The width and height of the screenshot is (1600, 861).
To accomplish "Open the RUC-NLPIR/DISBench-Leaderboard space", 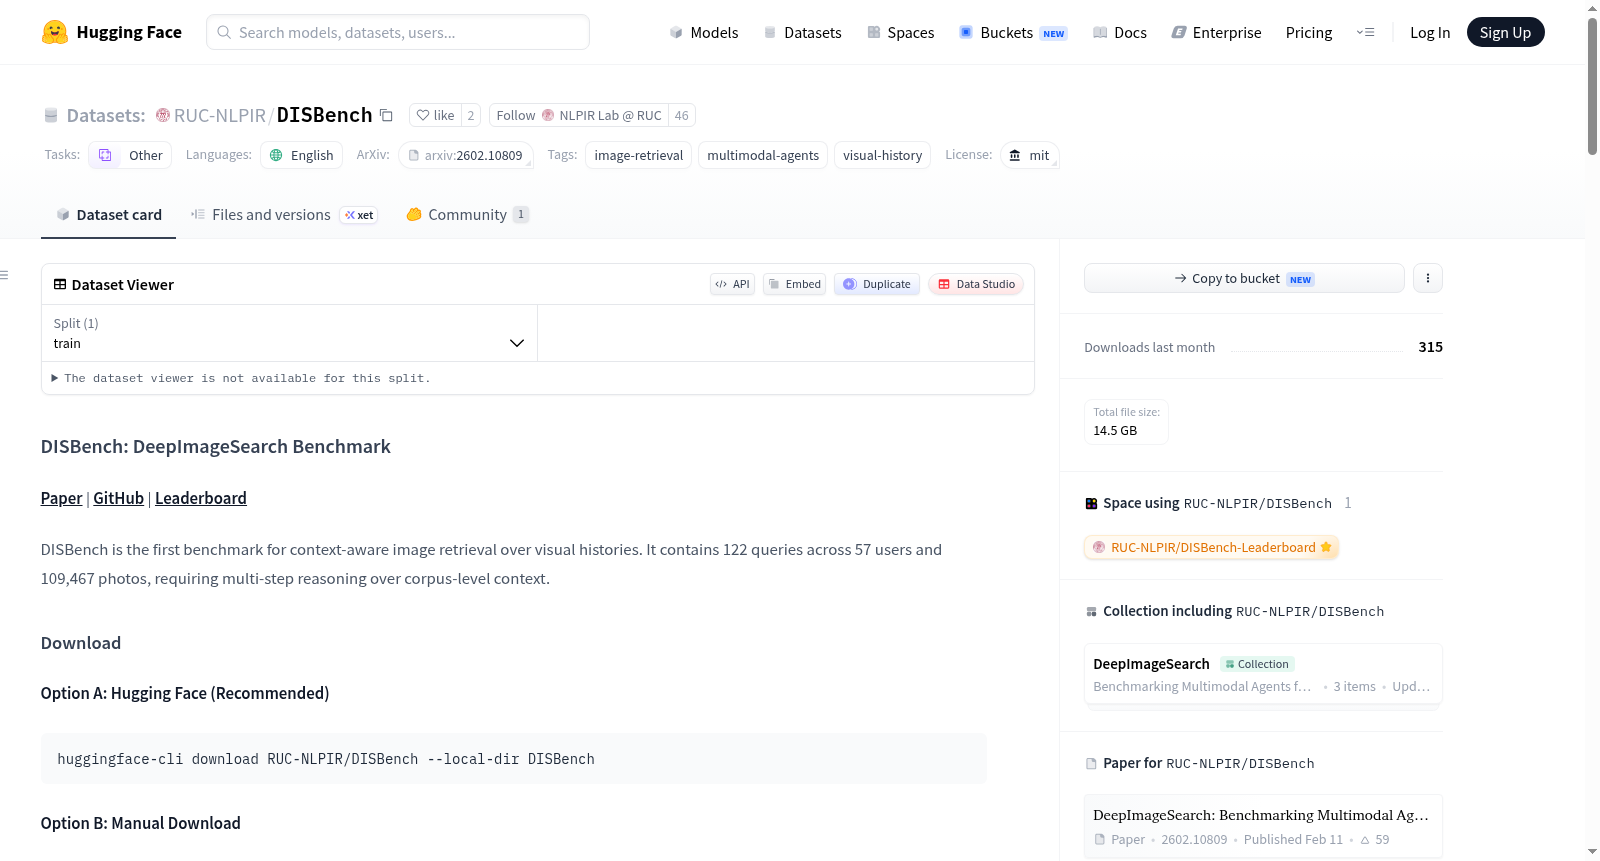I will coord(1212,547).
